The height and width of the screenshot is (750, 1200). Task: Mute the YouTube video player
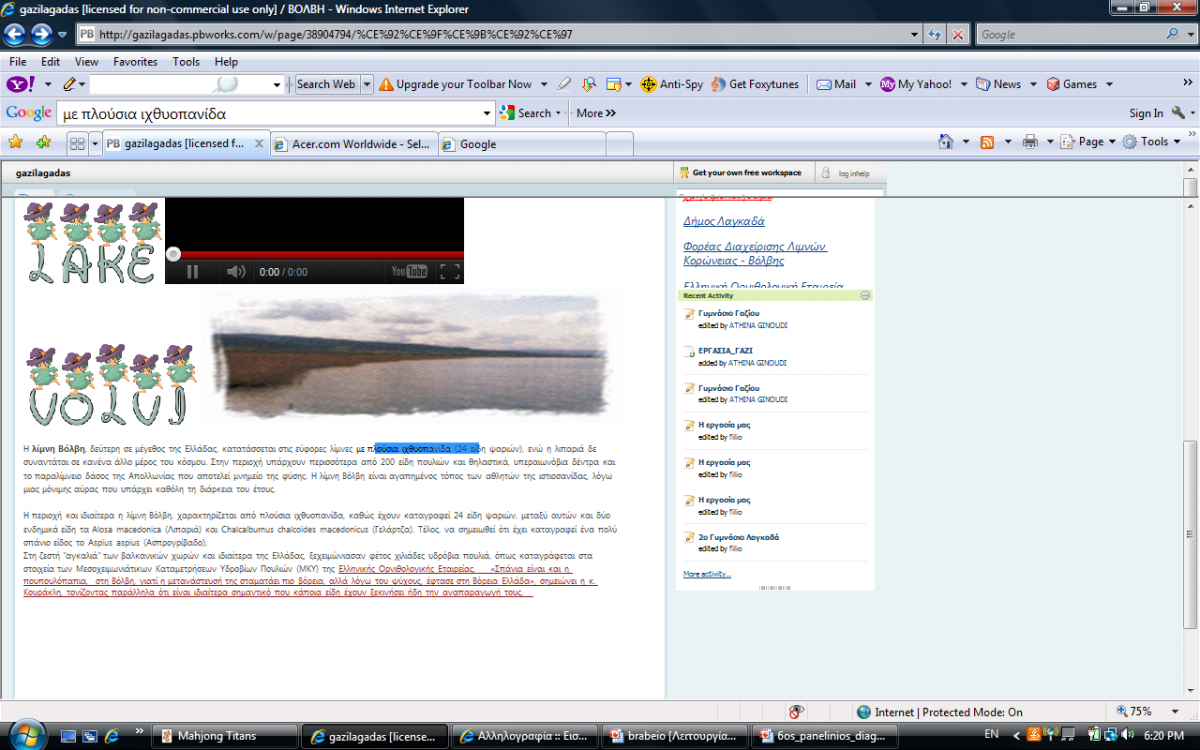(236, 271)
